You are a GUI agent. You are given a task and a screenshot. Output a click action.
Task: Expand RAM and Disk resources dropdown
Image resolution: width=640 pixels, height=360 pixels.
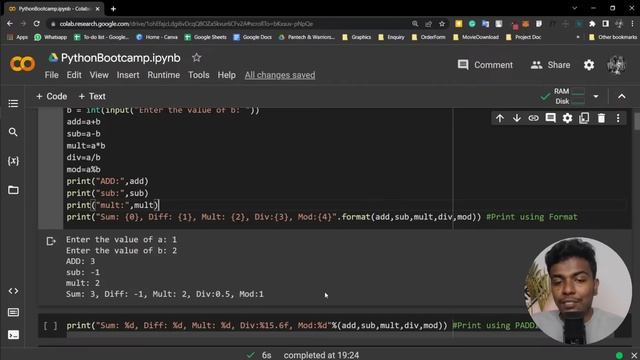tap(596, 97)
